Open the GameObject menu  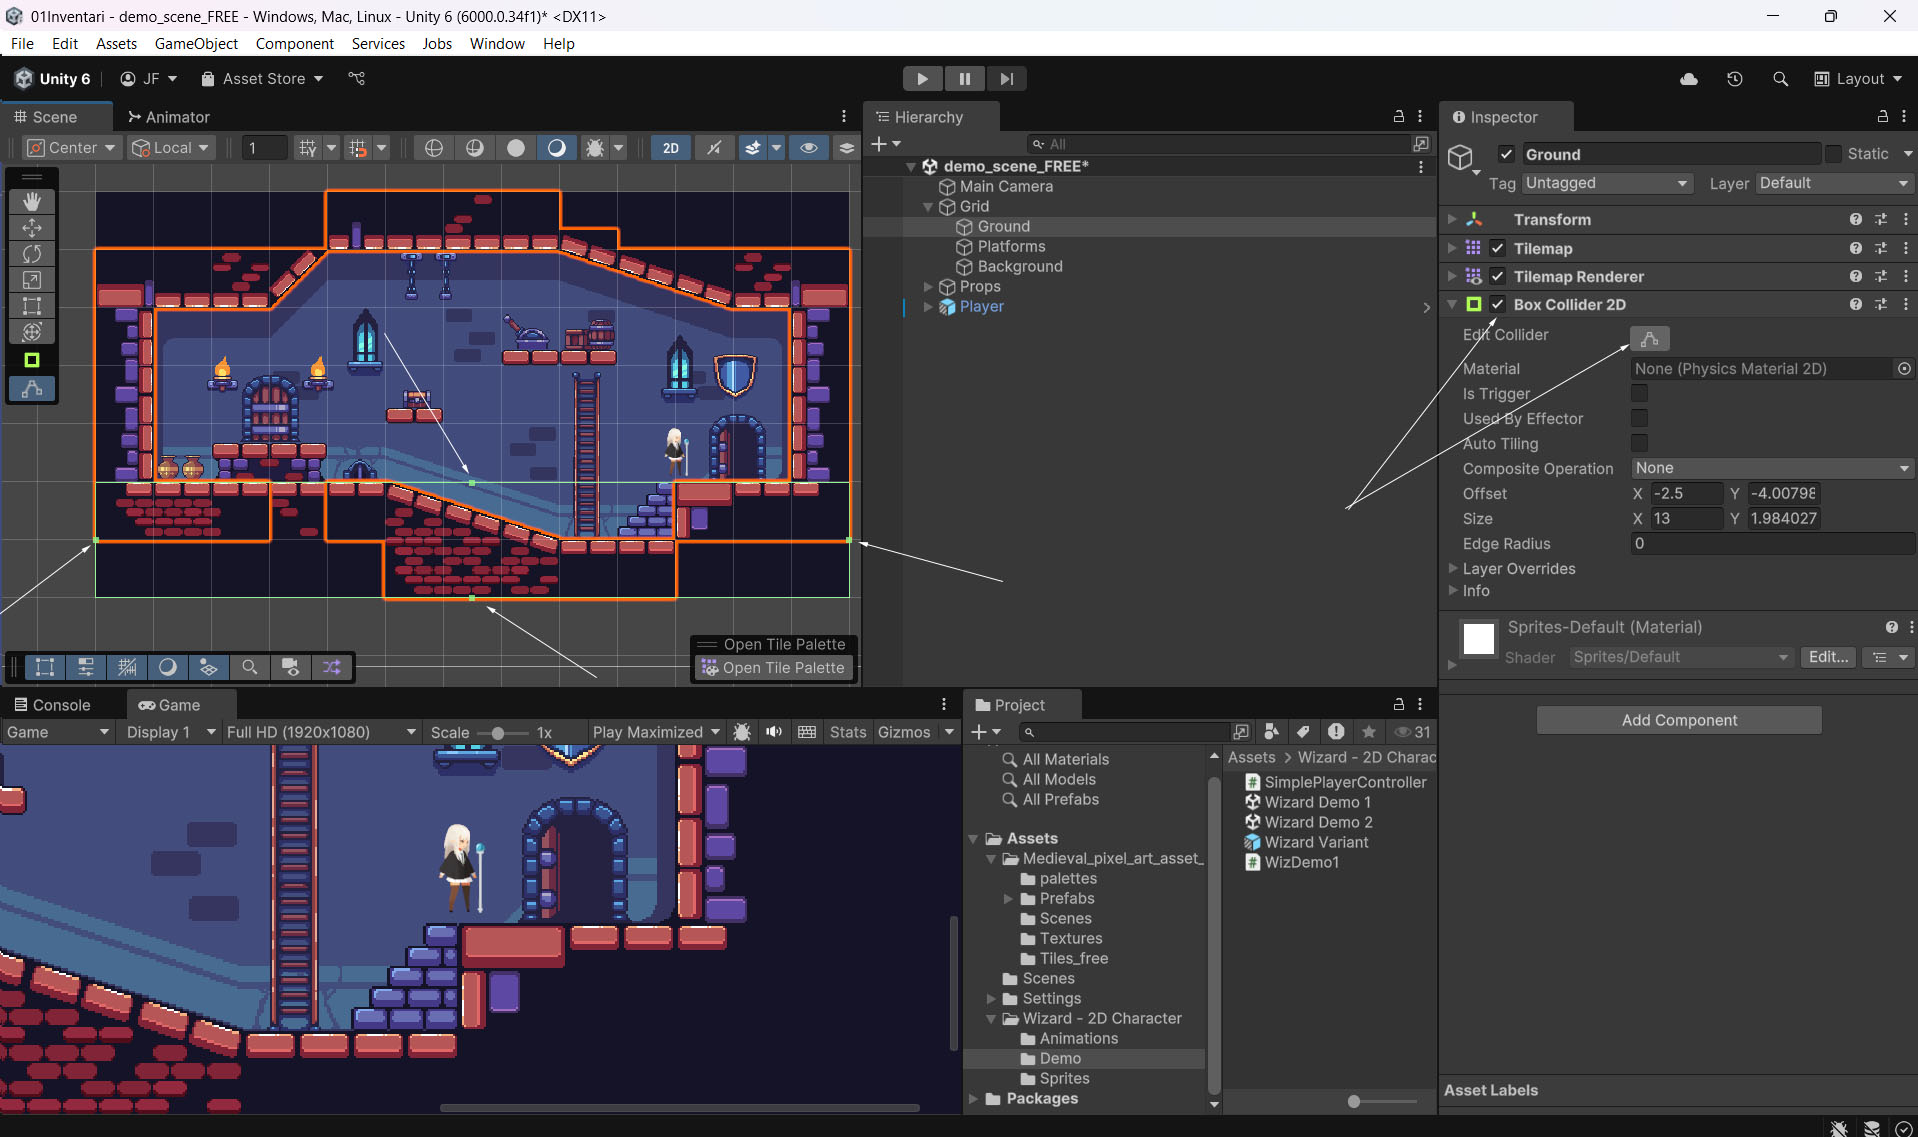[196, 44]
